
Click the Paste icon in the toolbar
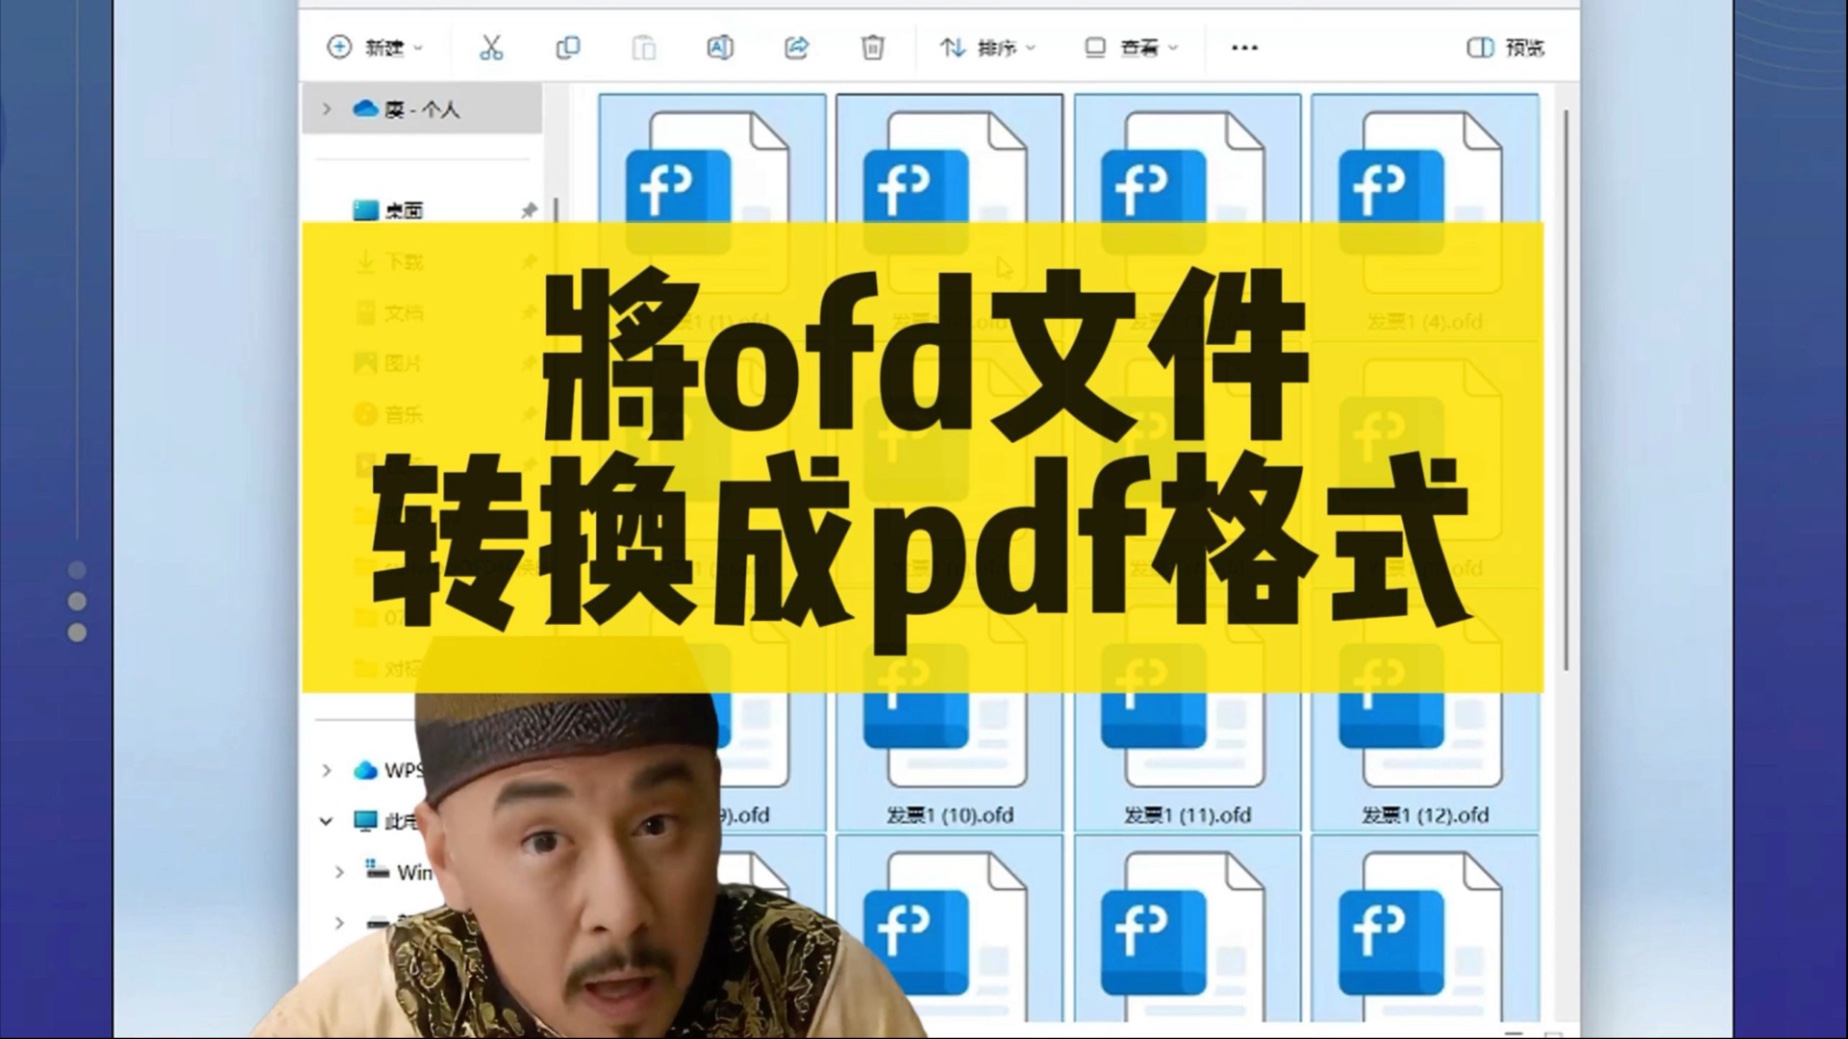644,47
